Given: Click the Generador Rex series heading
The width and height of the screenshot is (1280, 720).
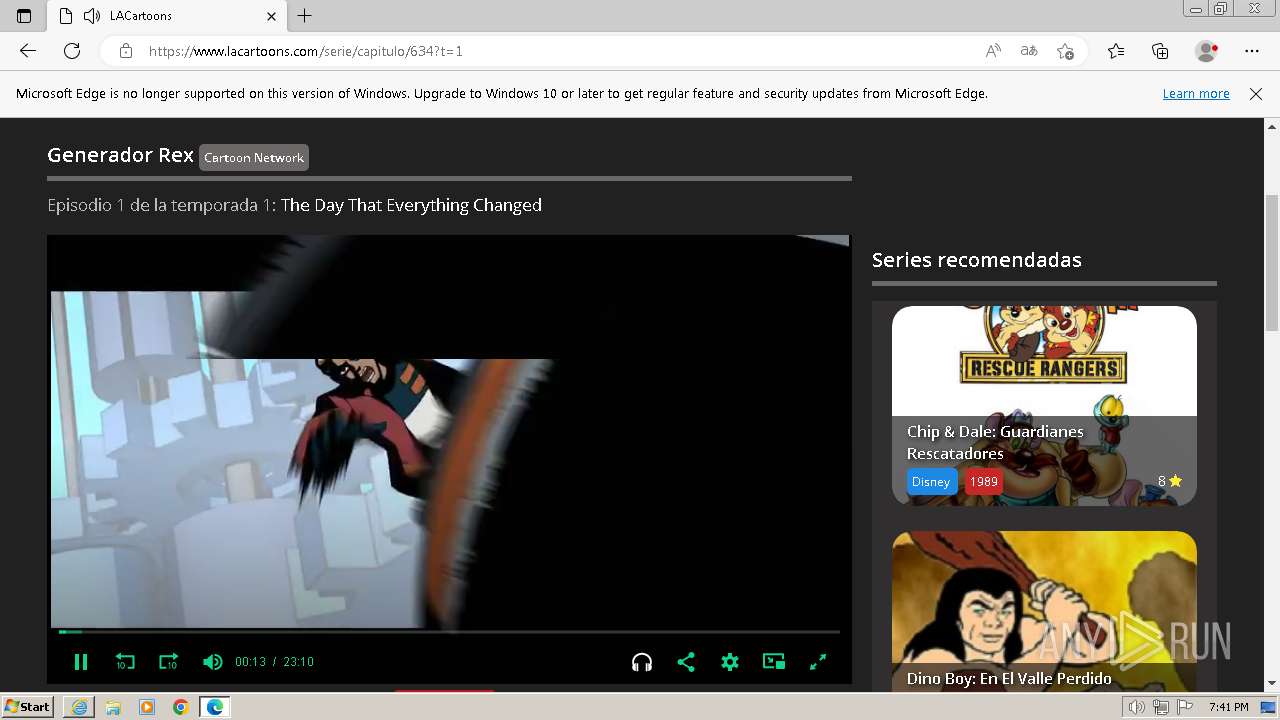Looking at the screenshot, I should (120, 155).
